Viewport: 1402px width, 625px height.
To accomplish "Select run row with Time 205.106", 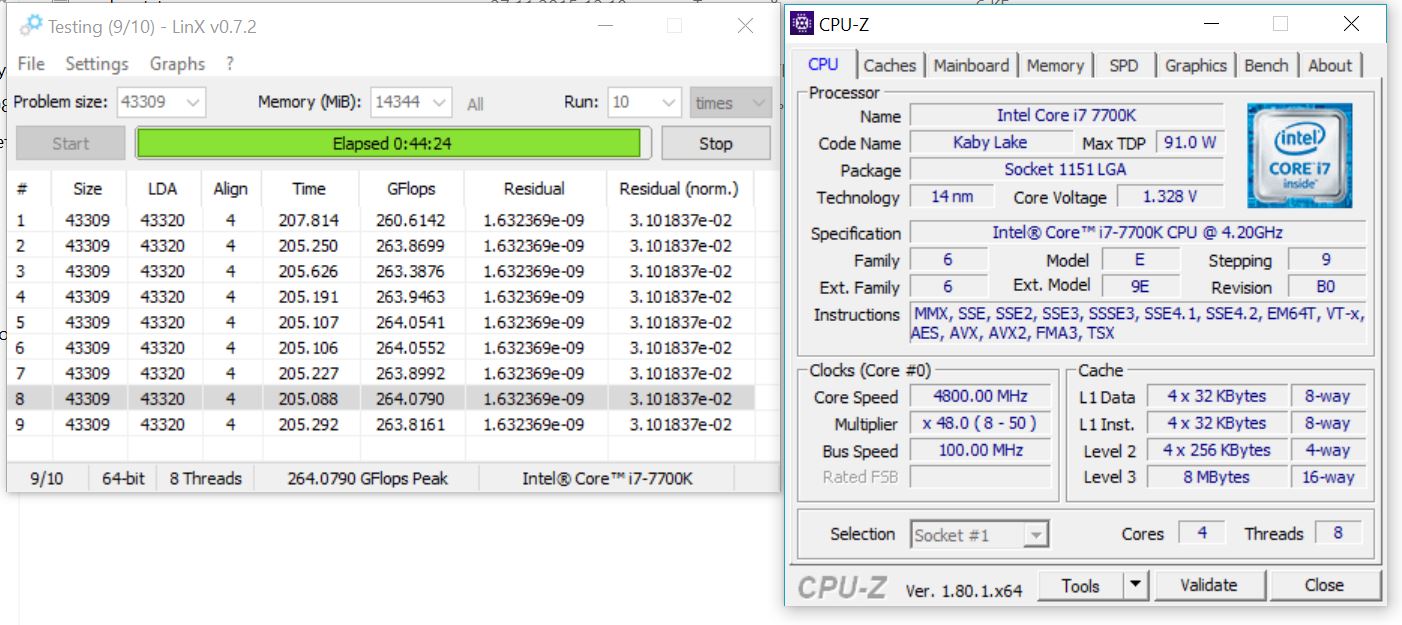I will [x=381, y=347].
